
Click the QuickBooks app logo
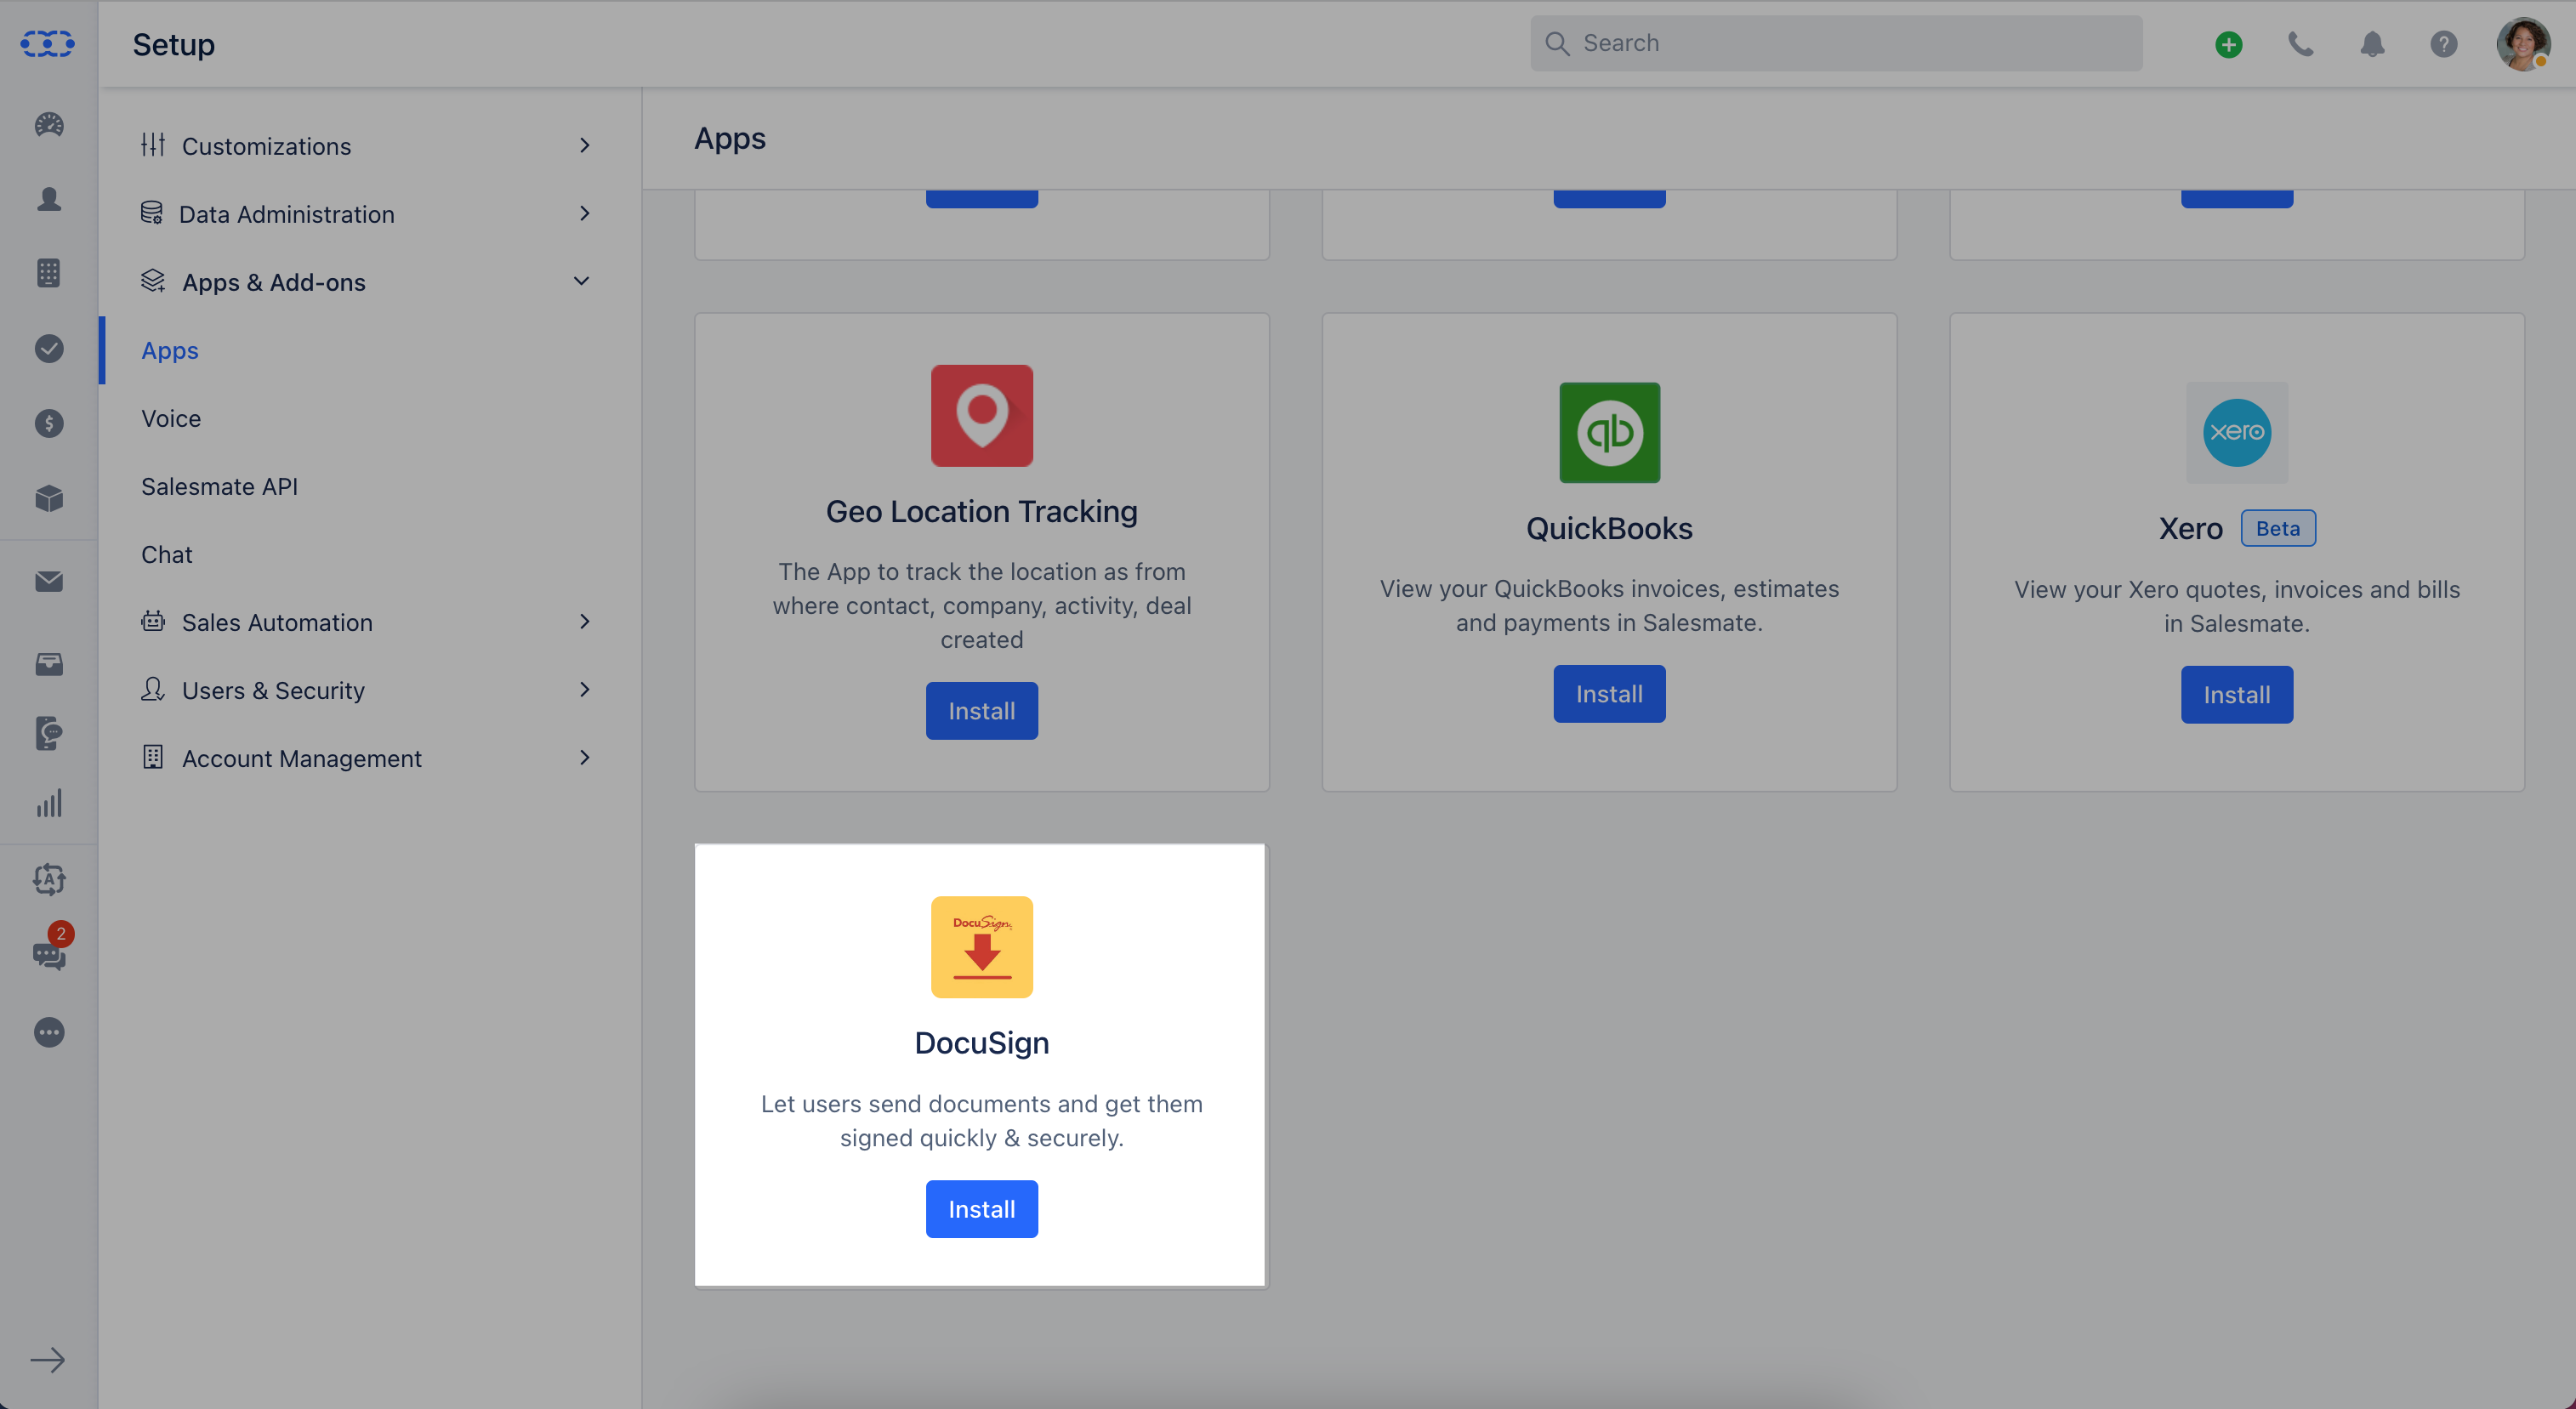tap(1609, 432)
